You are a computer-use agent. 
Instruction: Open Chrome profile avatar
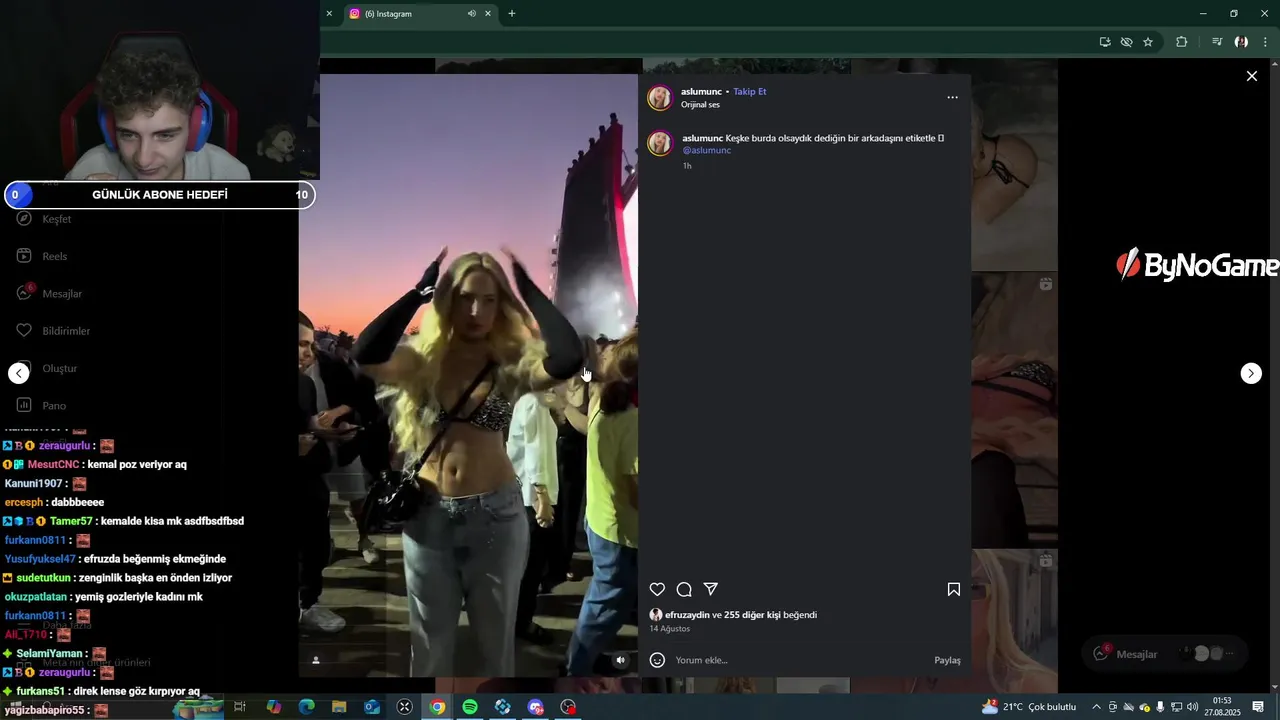click(x=1241, y=42)
